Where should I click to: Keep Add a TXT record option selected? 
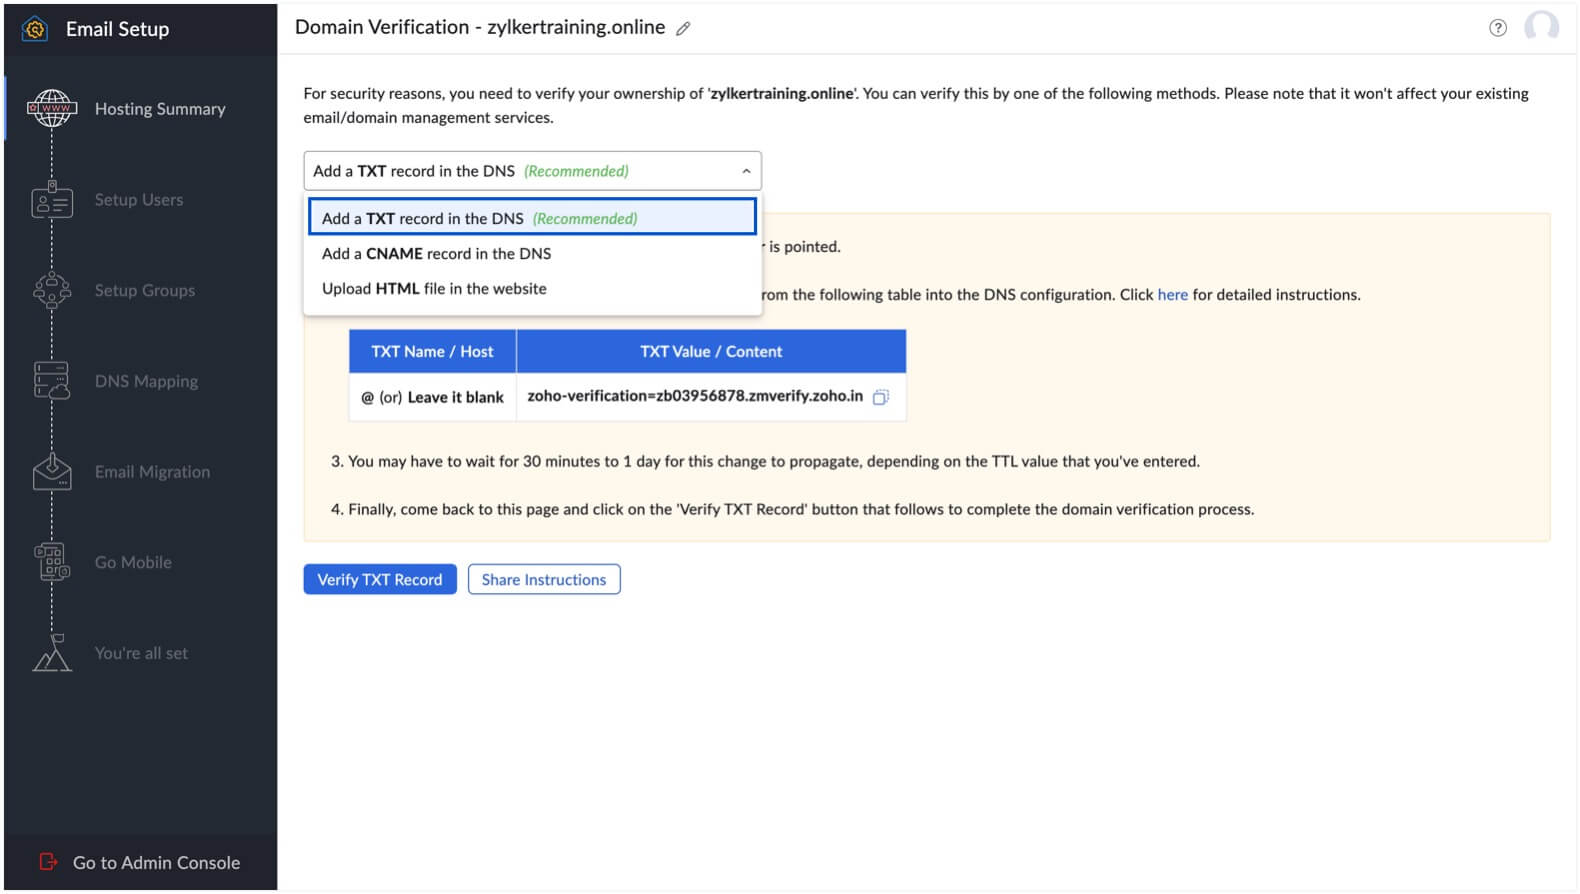coord(478,217)
